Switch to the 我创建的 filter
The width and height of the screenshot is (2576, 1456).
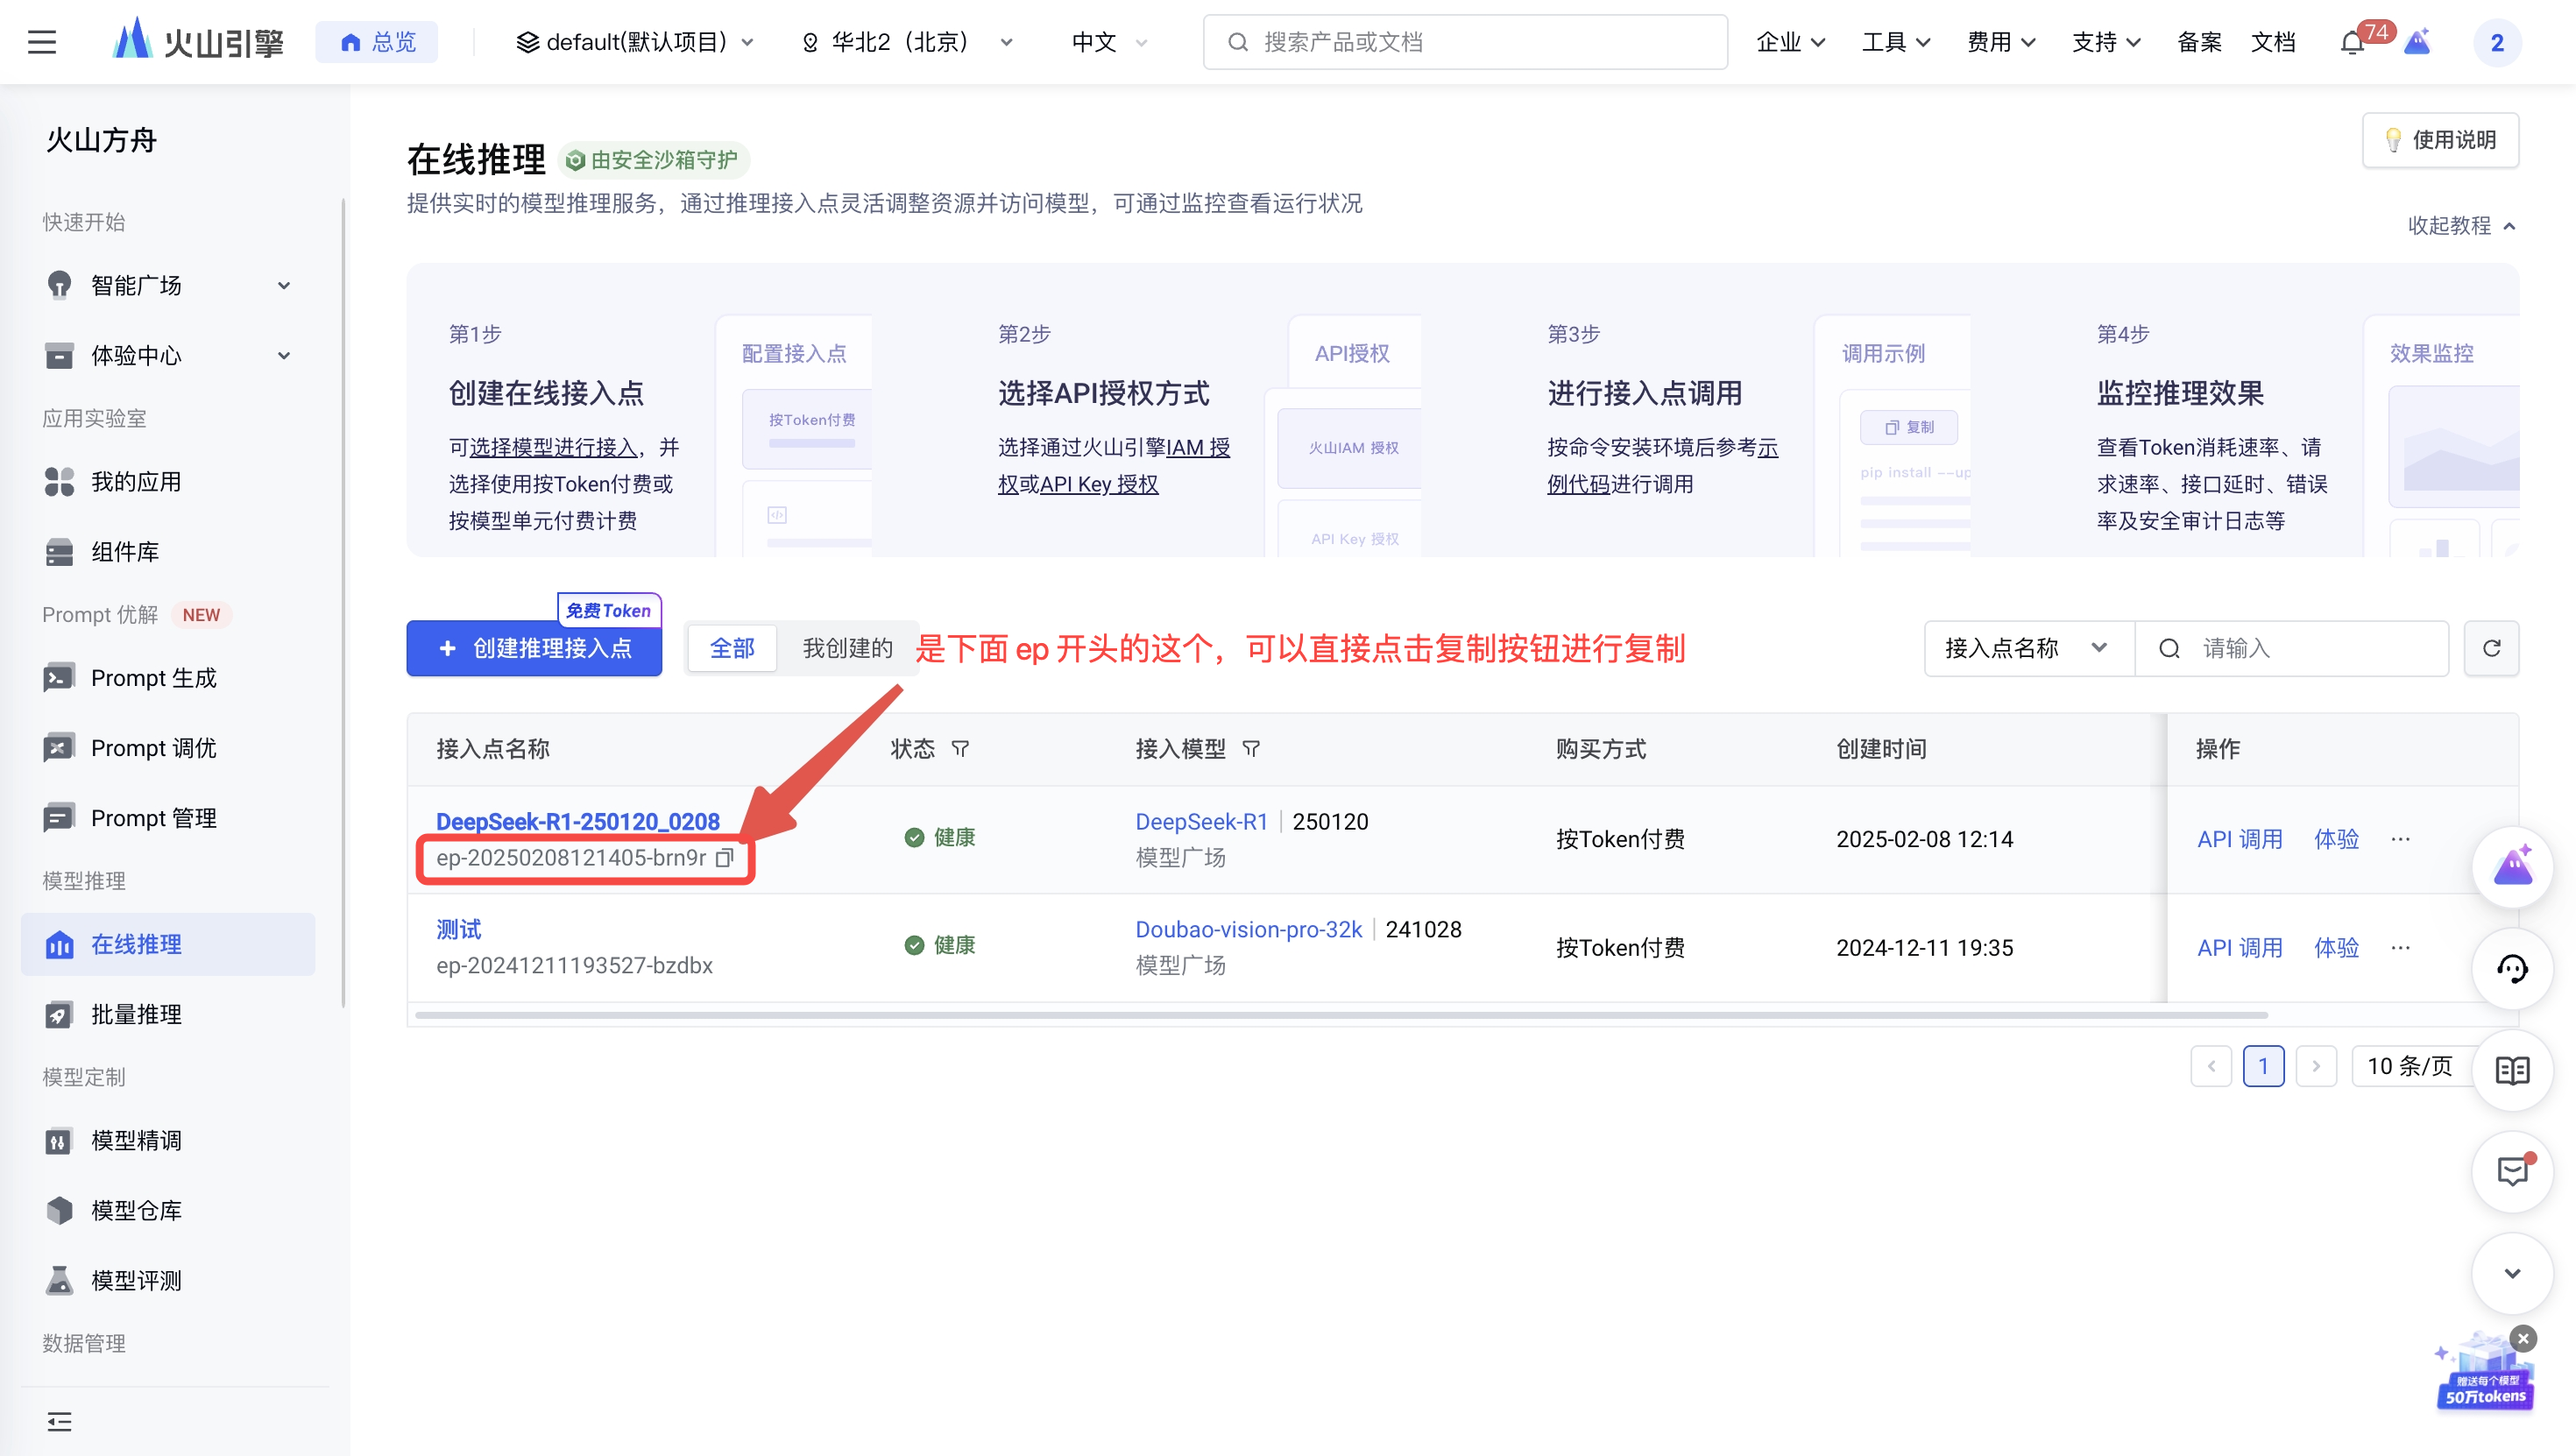[x=847, y=649]
